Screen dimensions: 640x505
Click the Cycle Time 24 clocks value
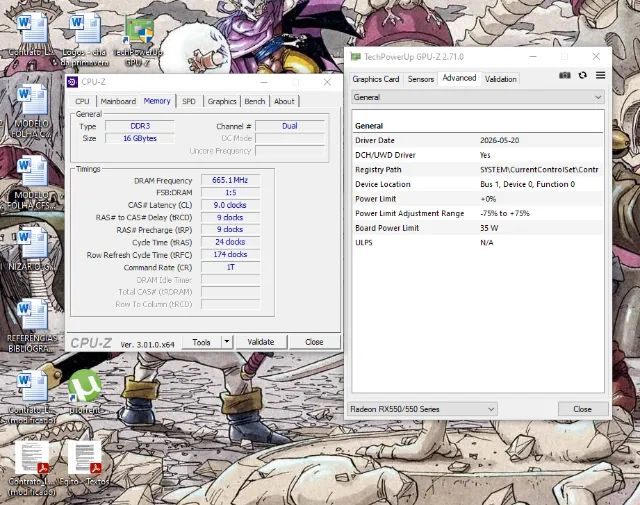[x=231, y=242]
